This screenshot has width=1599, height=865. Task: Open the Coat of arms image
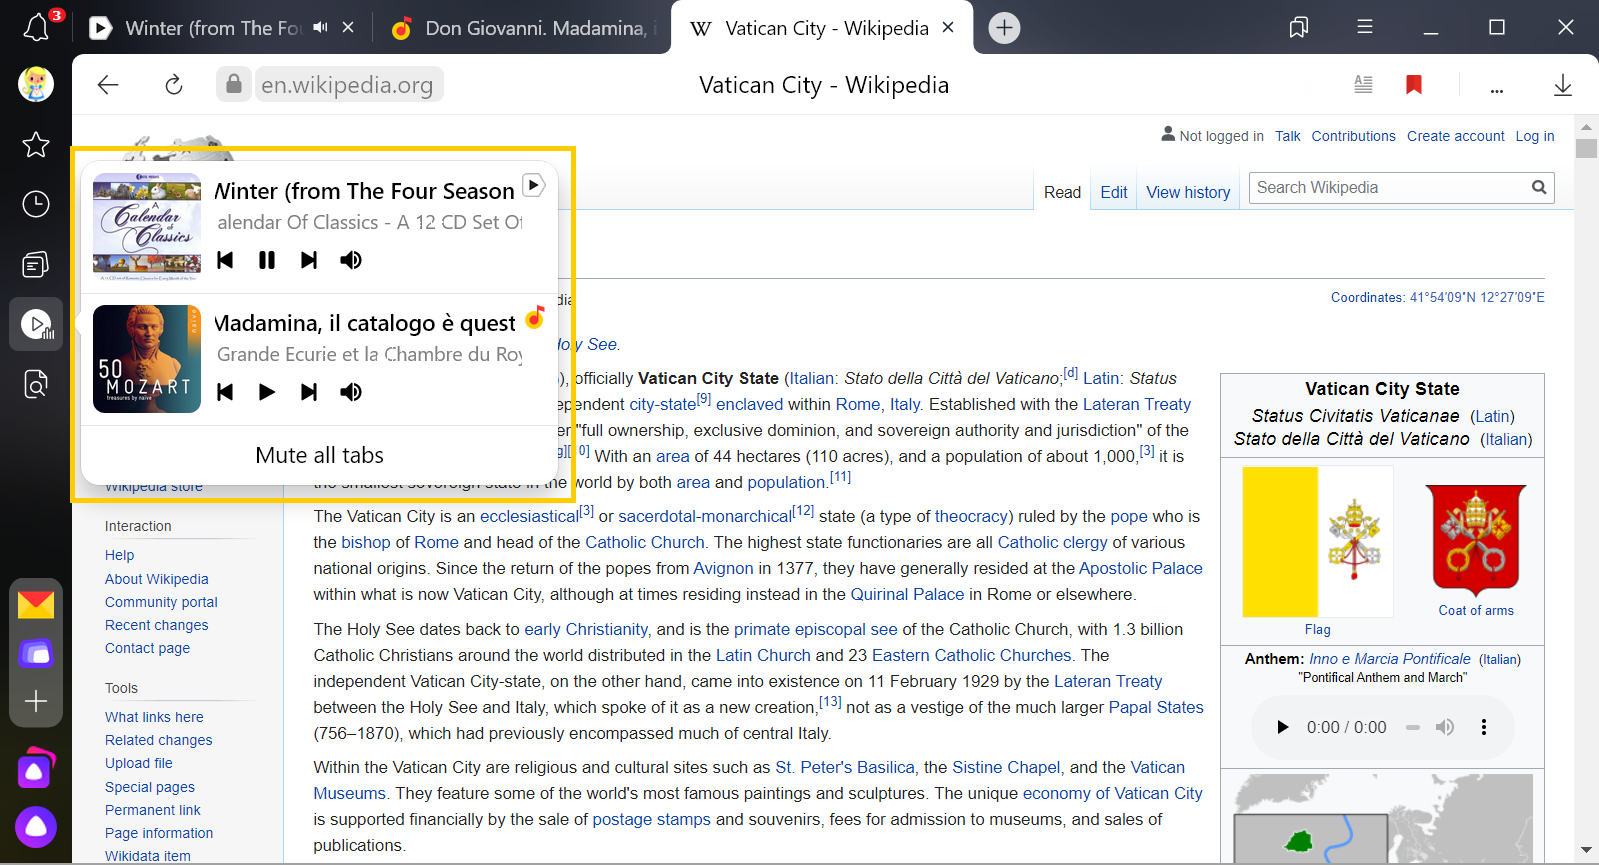1475,540
